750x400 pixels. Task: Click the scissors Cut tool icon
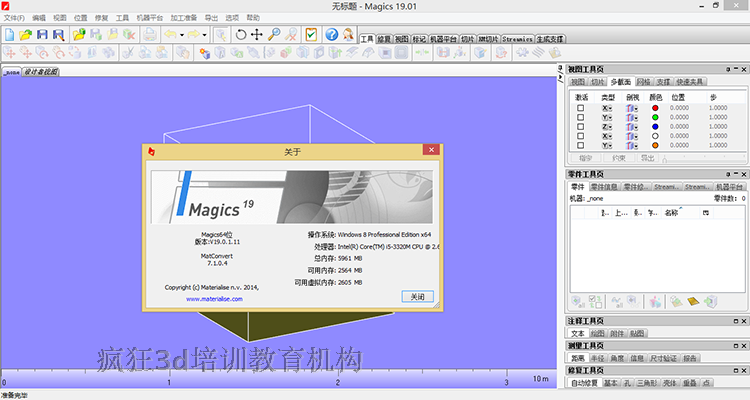(x=128, y=53)
